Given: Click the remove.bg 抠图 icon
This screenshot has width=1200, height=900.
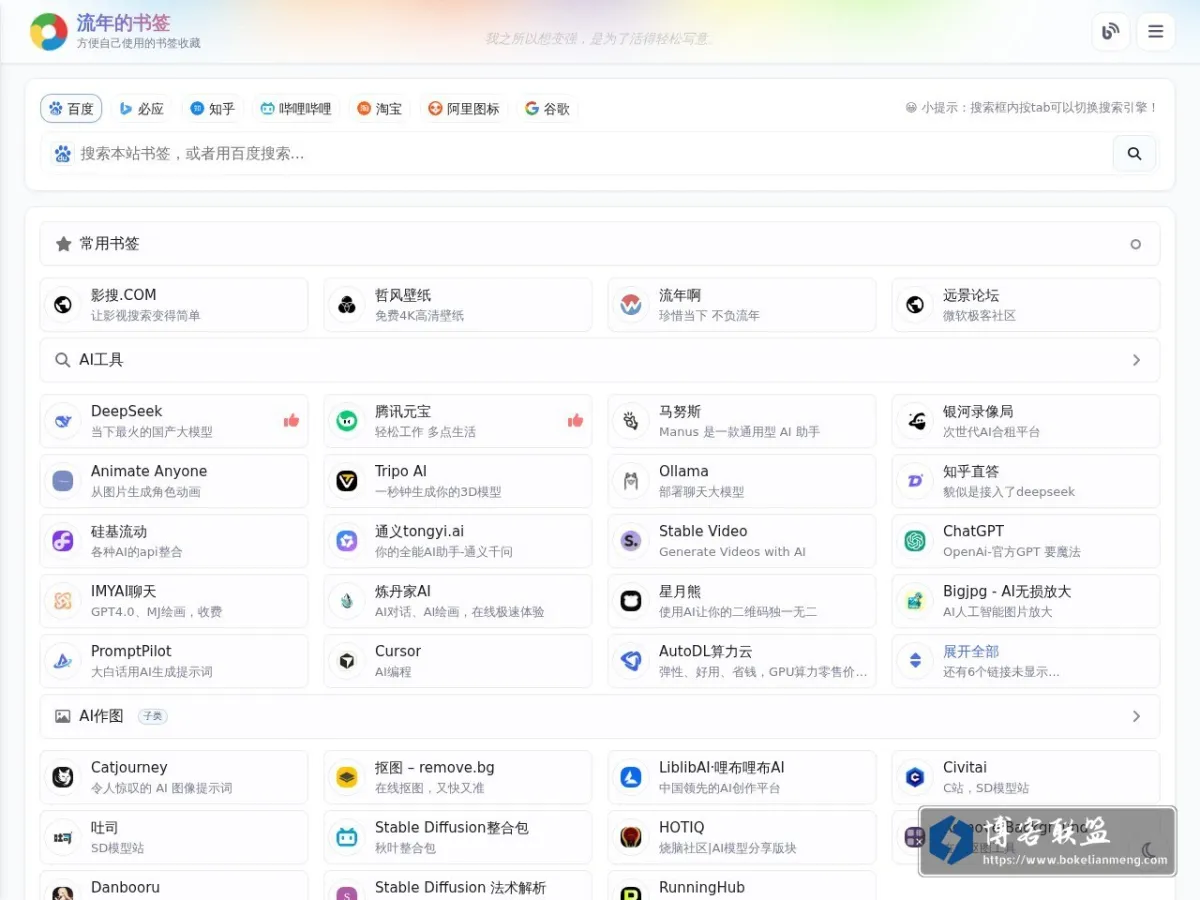Looking at the screenshot, I should 347,777.
